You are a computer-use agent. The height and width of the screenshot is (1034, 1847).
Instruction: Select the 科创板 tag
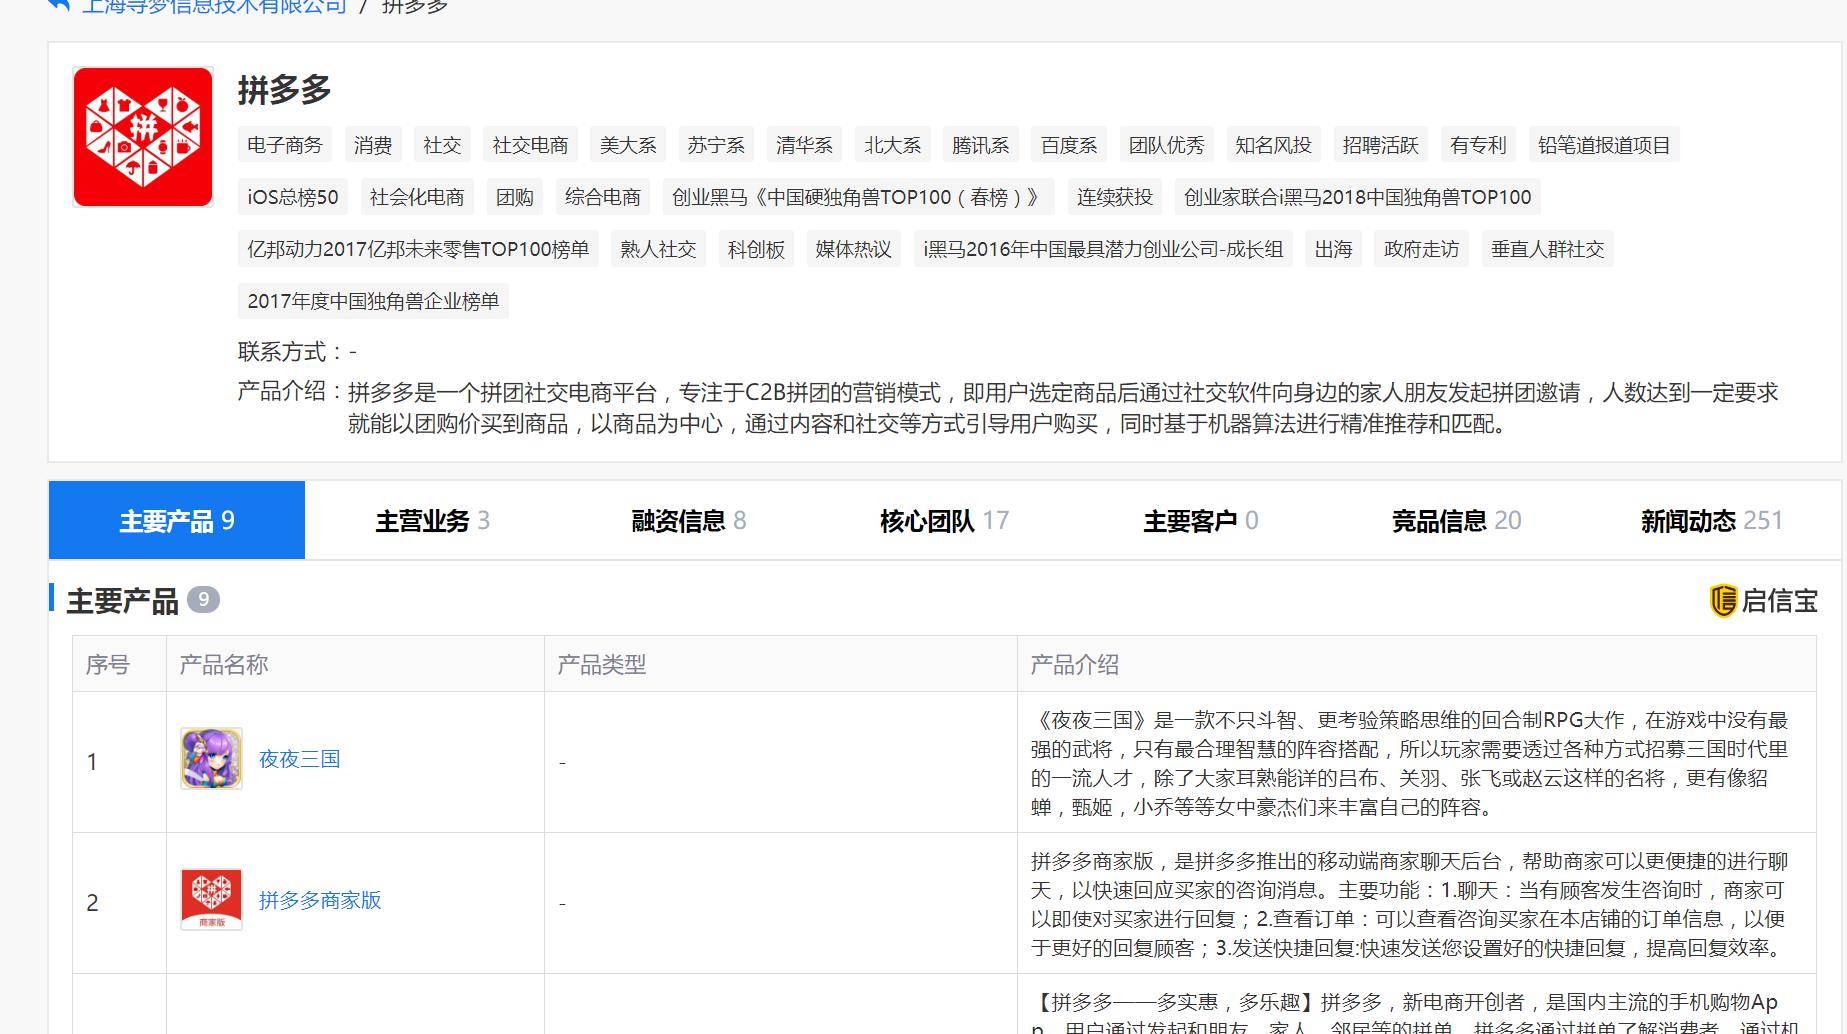coord(756,249)
